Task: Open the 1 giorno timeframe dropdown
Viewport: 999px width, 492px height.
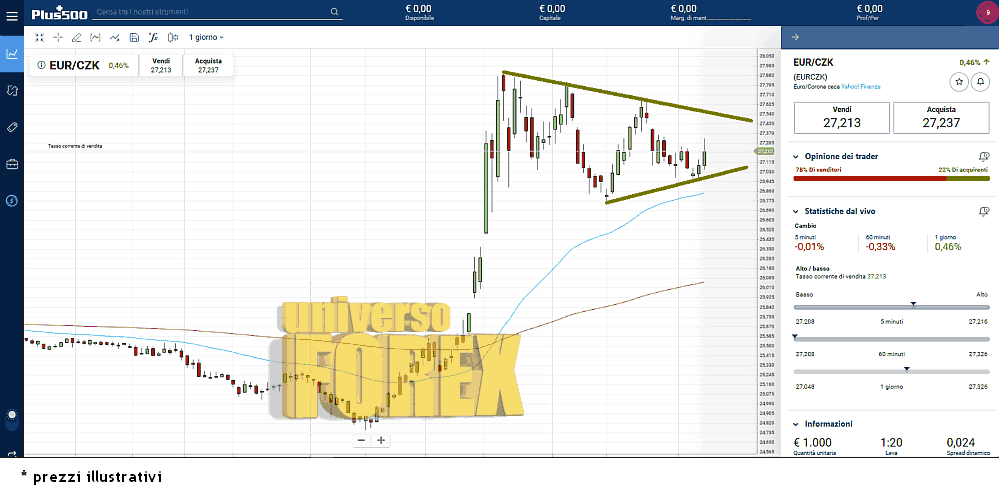Action: [206, 37]
